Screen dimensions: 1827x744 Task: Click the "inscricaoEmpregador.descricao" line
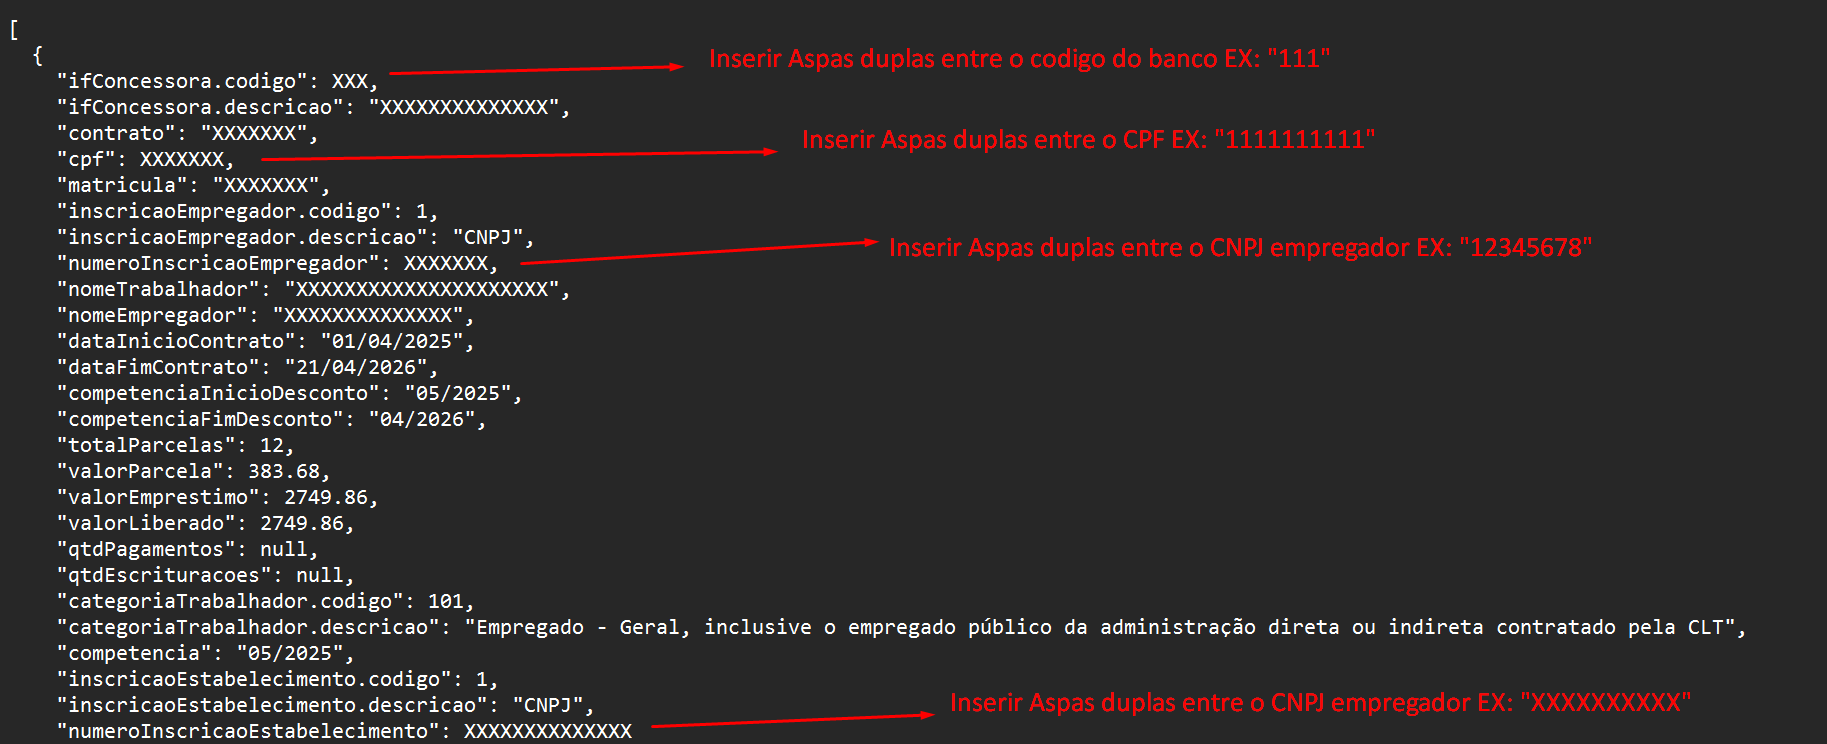[x=295, y=237]
